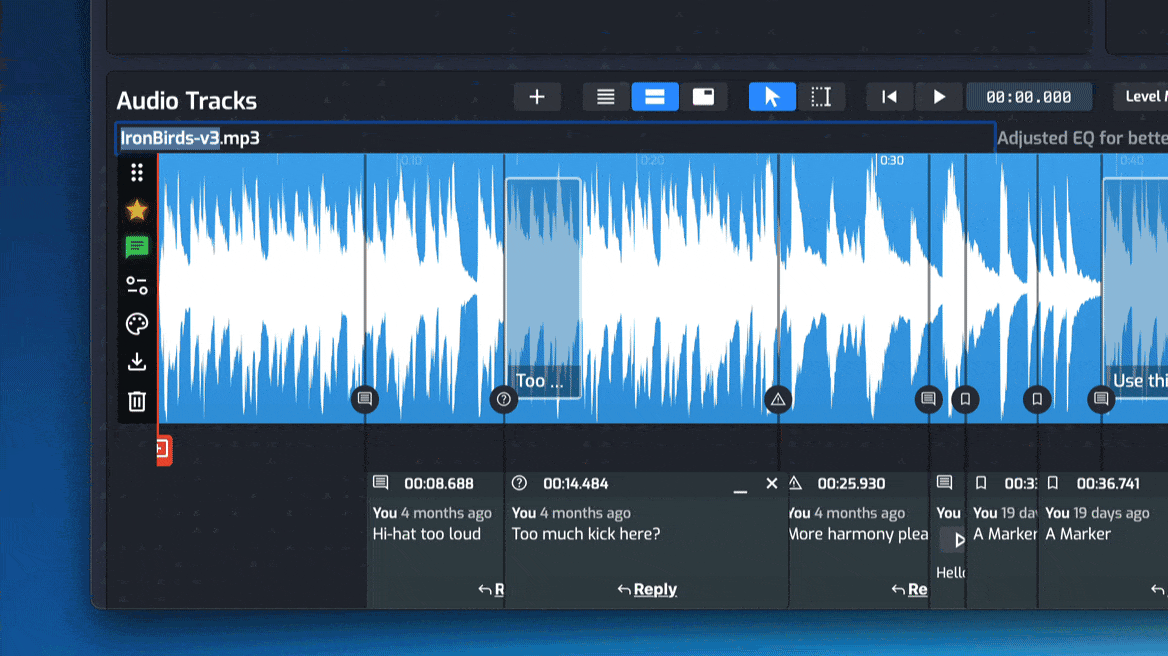The width and height of the screenshot is (1168, 656).
Task: Toggle the star favorite icon on the track
Action: pyautogui.click(x=137, y=210)
